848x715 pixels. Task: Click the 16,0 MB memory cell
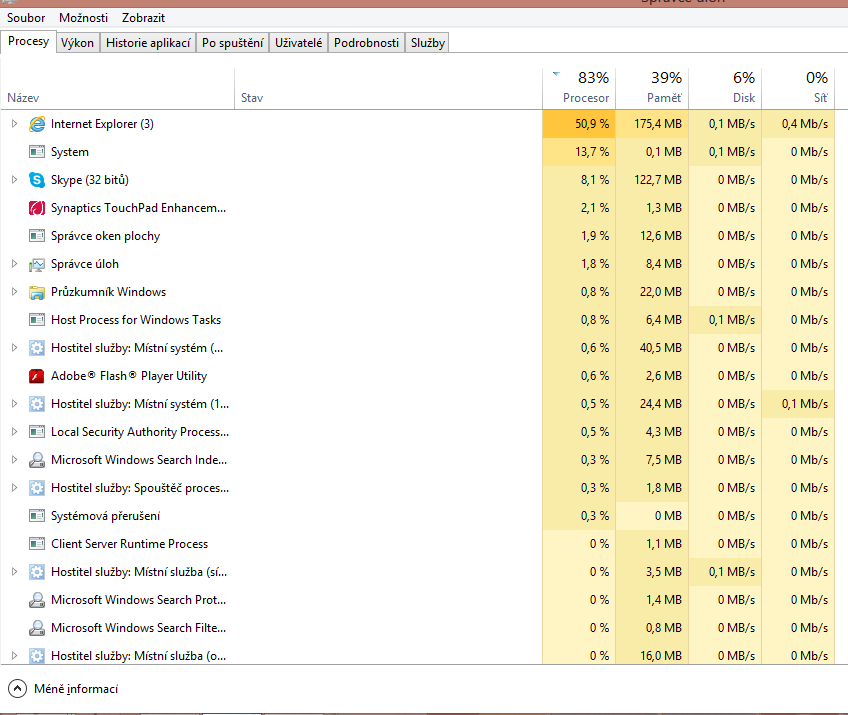[652, 656]
